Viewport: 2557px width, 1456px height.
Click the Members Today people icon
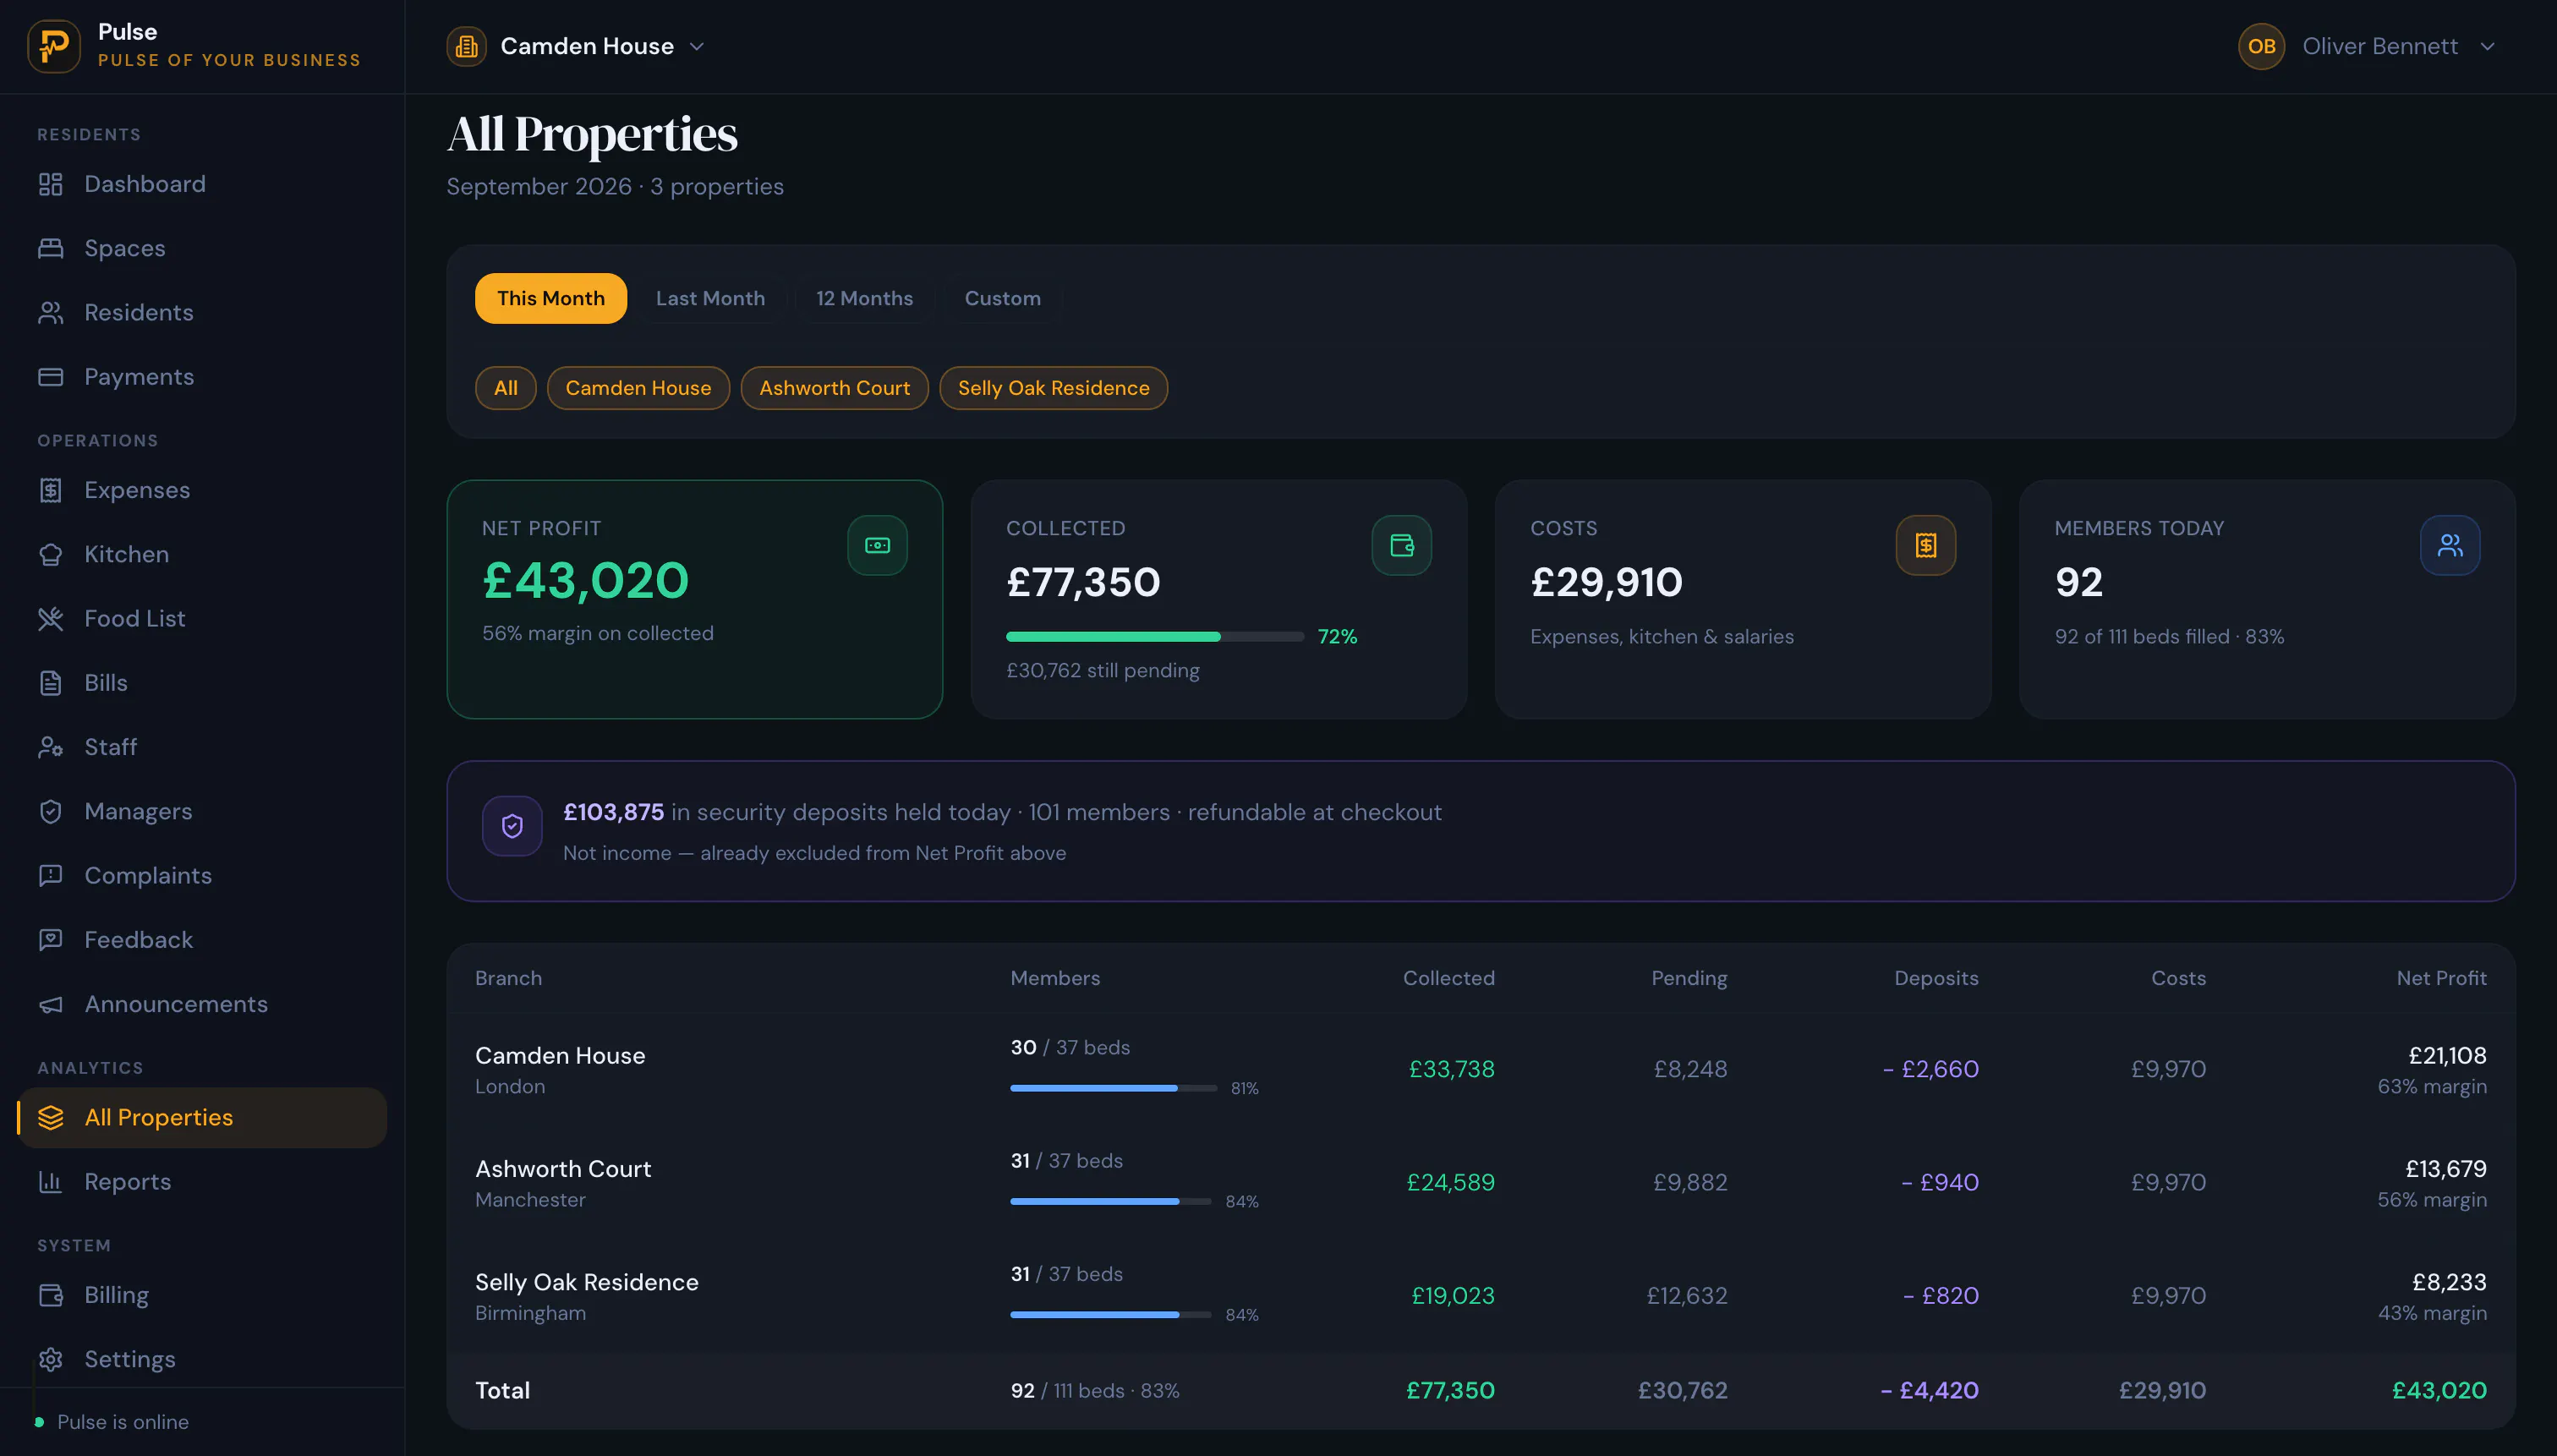point(2449,545)
